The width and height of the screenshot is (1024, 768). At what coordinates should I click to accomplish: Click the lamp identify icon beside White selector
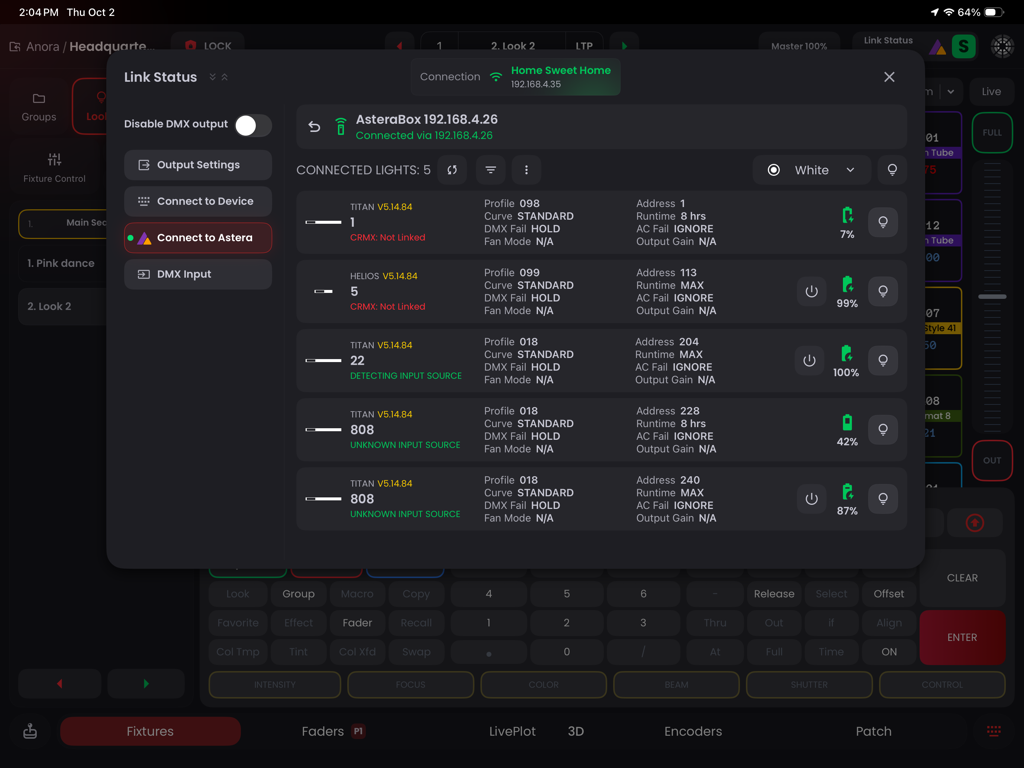pyautogui.click(x=892, y=170)
